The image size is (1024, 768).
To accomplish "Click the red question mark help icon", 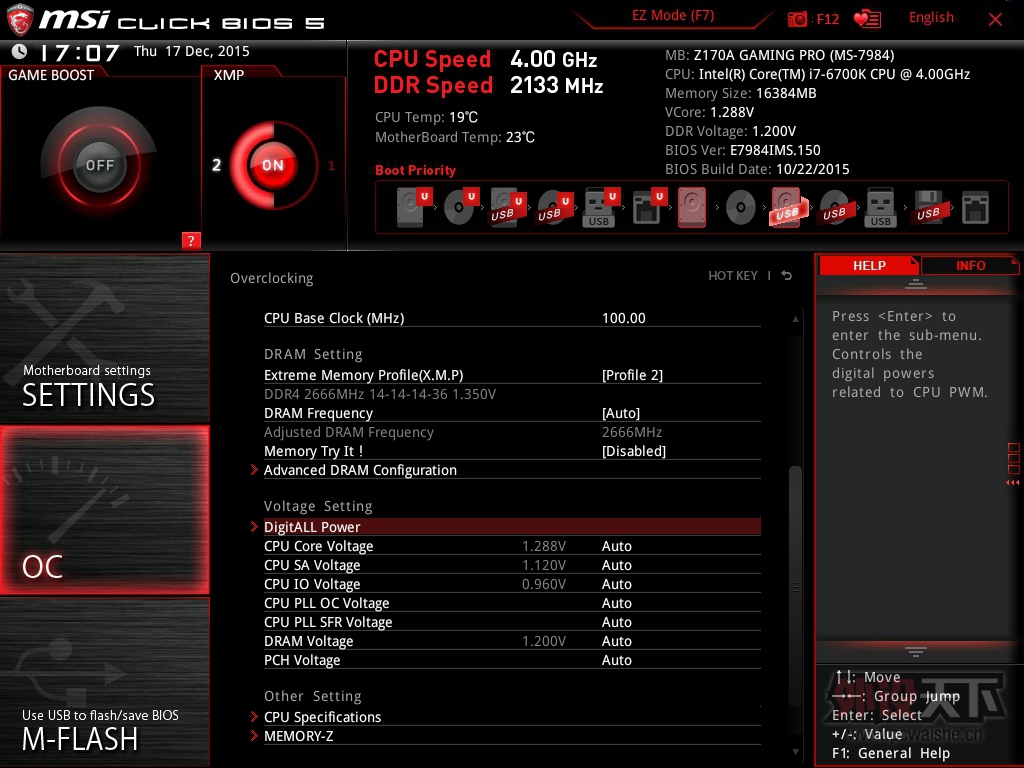I will tap(191, 240).
